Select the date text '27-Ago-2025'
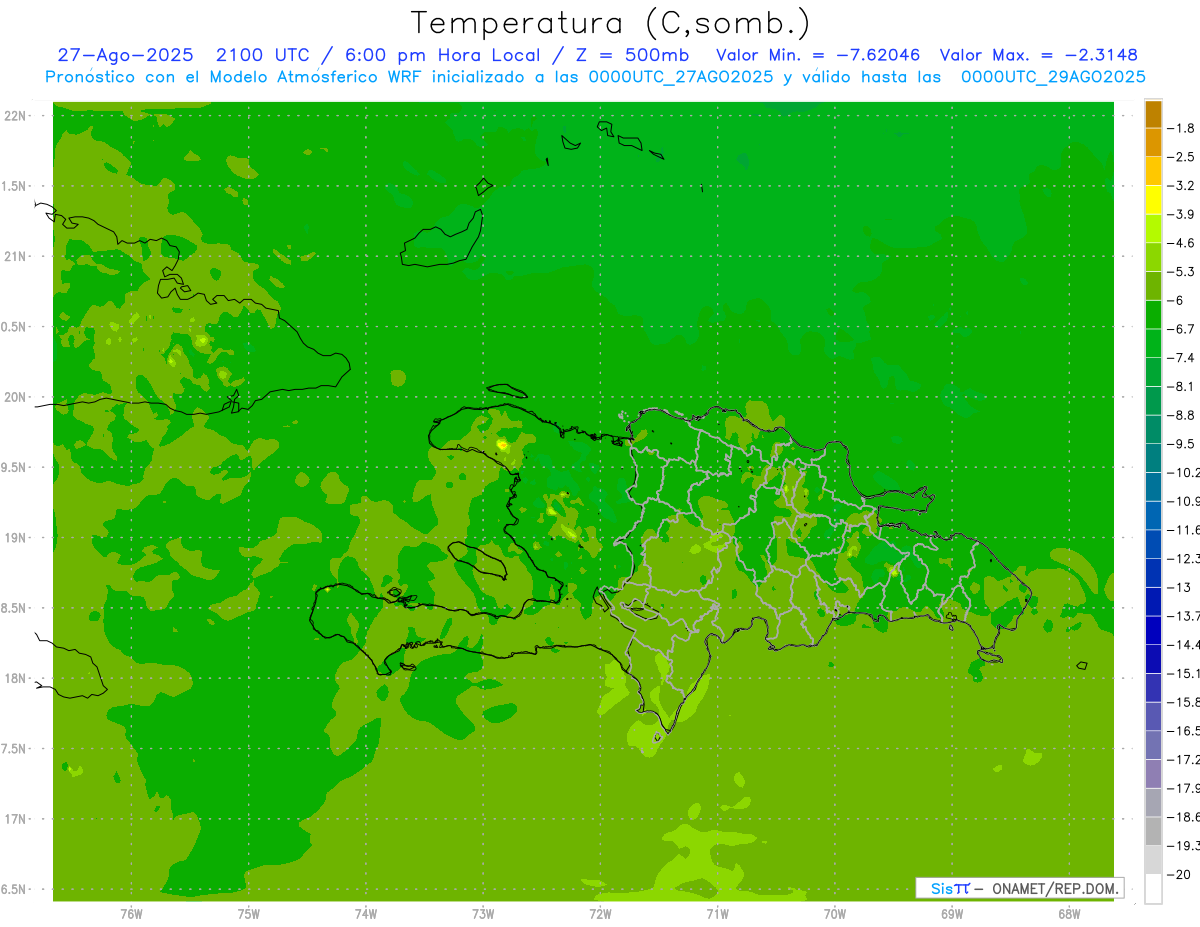 pyautogui.click(x=125, y=56)
